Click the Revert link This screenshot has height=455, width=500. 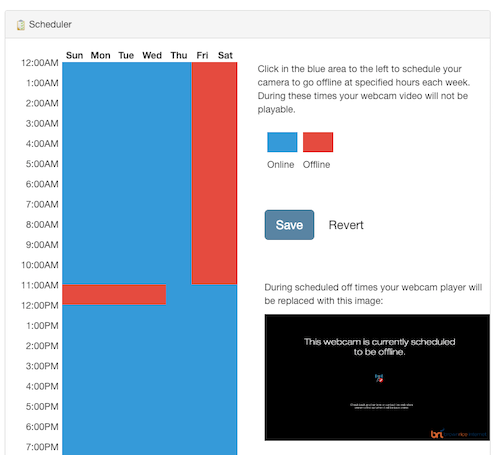point(346,225)
